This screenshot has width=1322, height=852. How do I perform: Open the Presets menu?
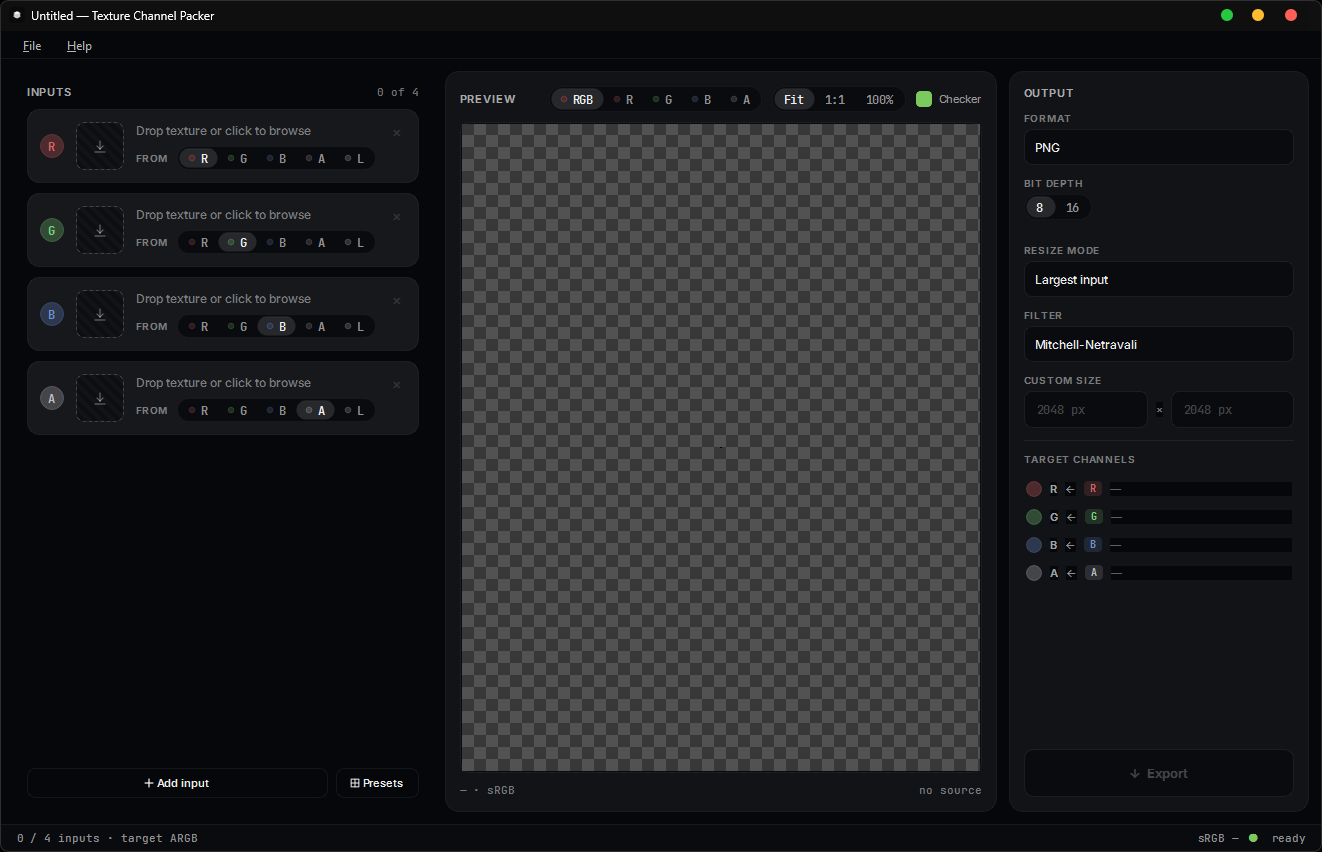pyautogui.click(x=377, y=783)
